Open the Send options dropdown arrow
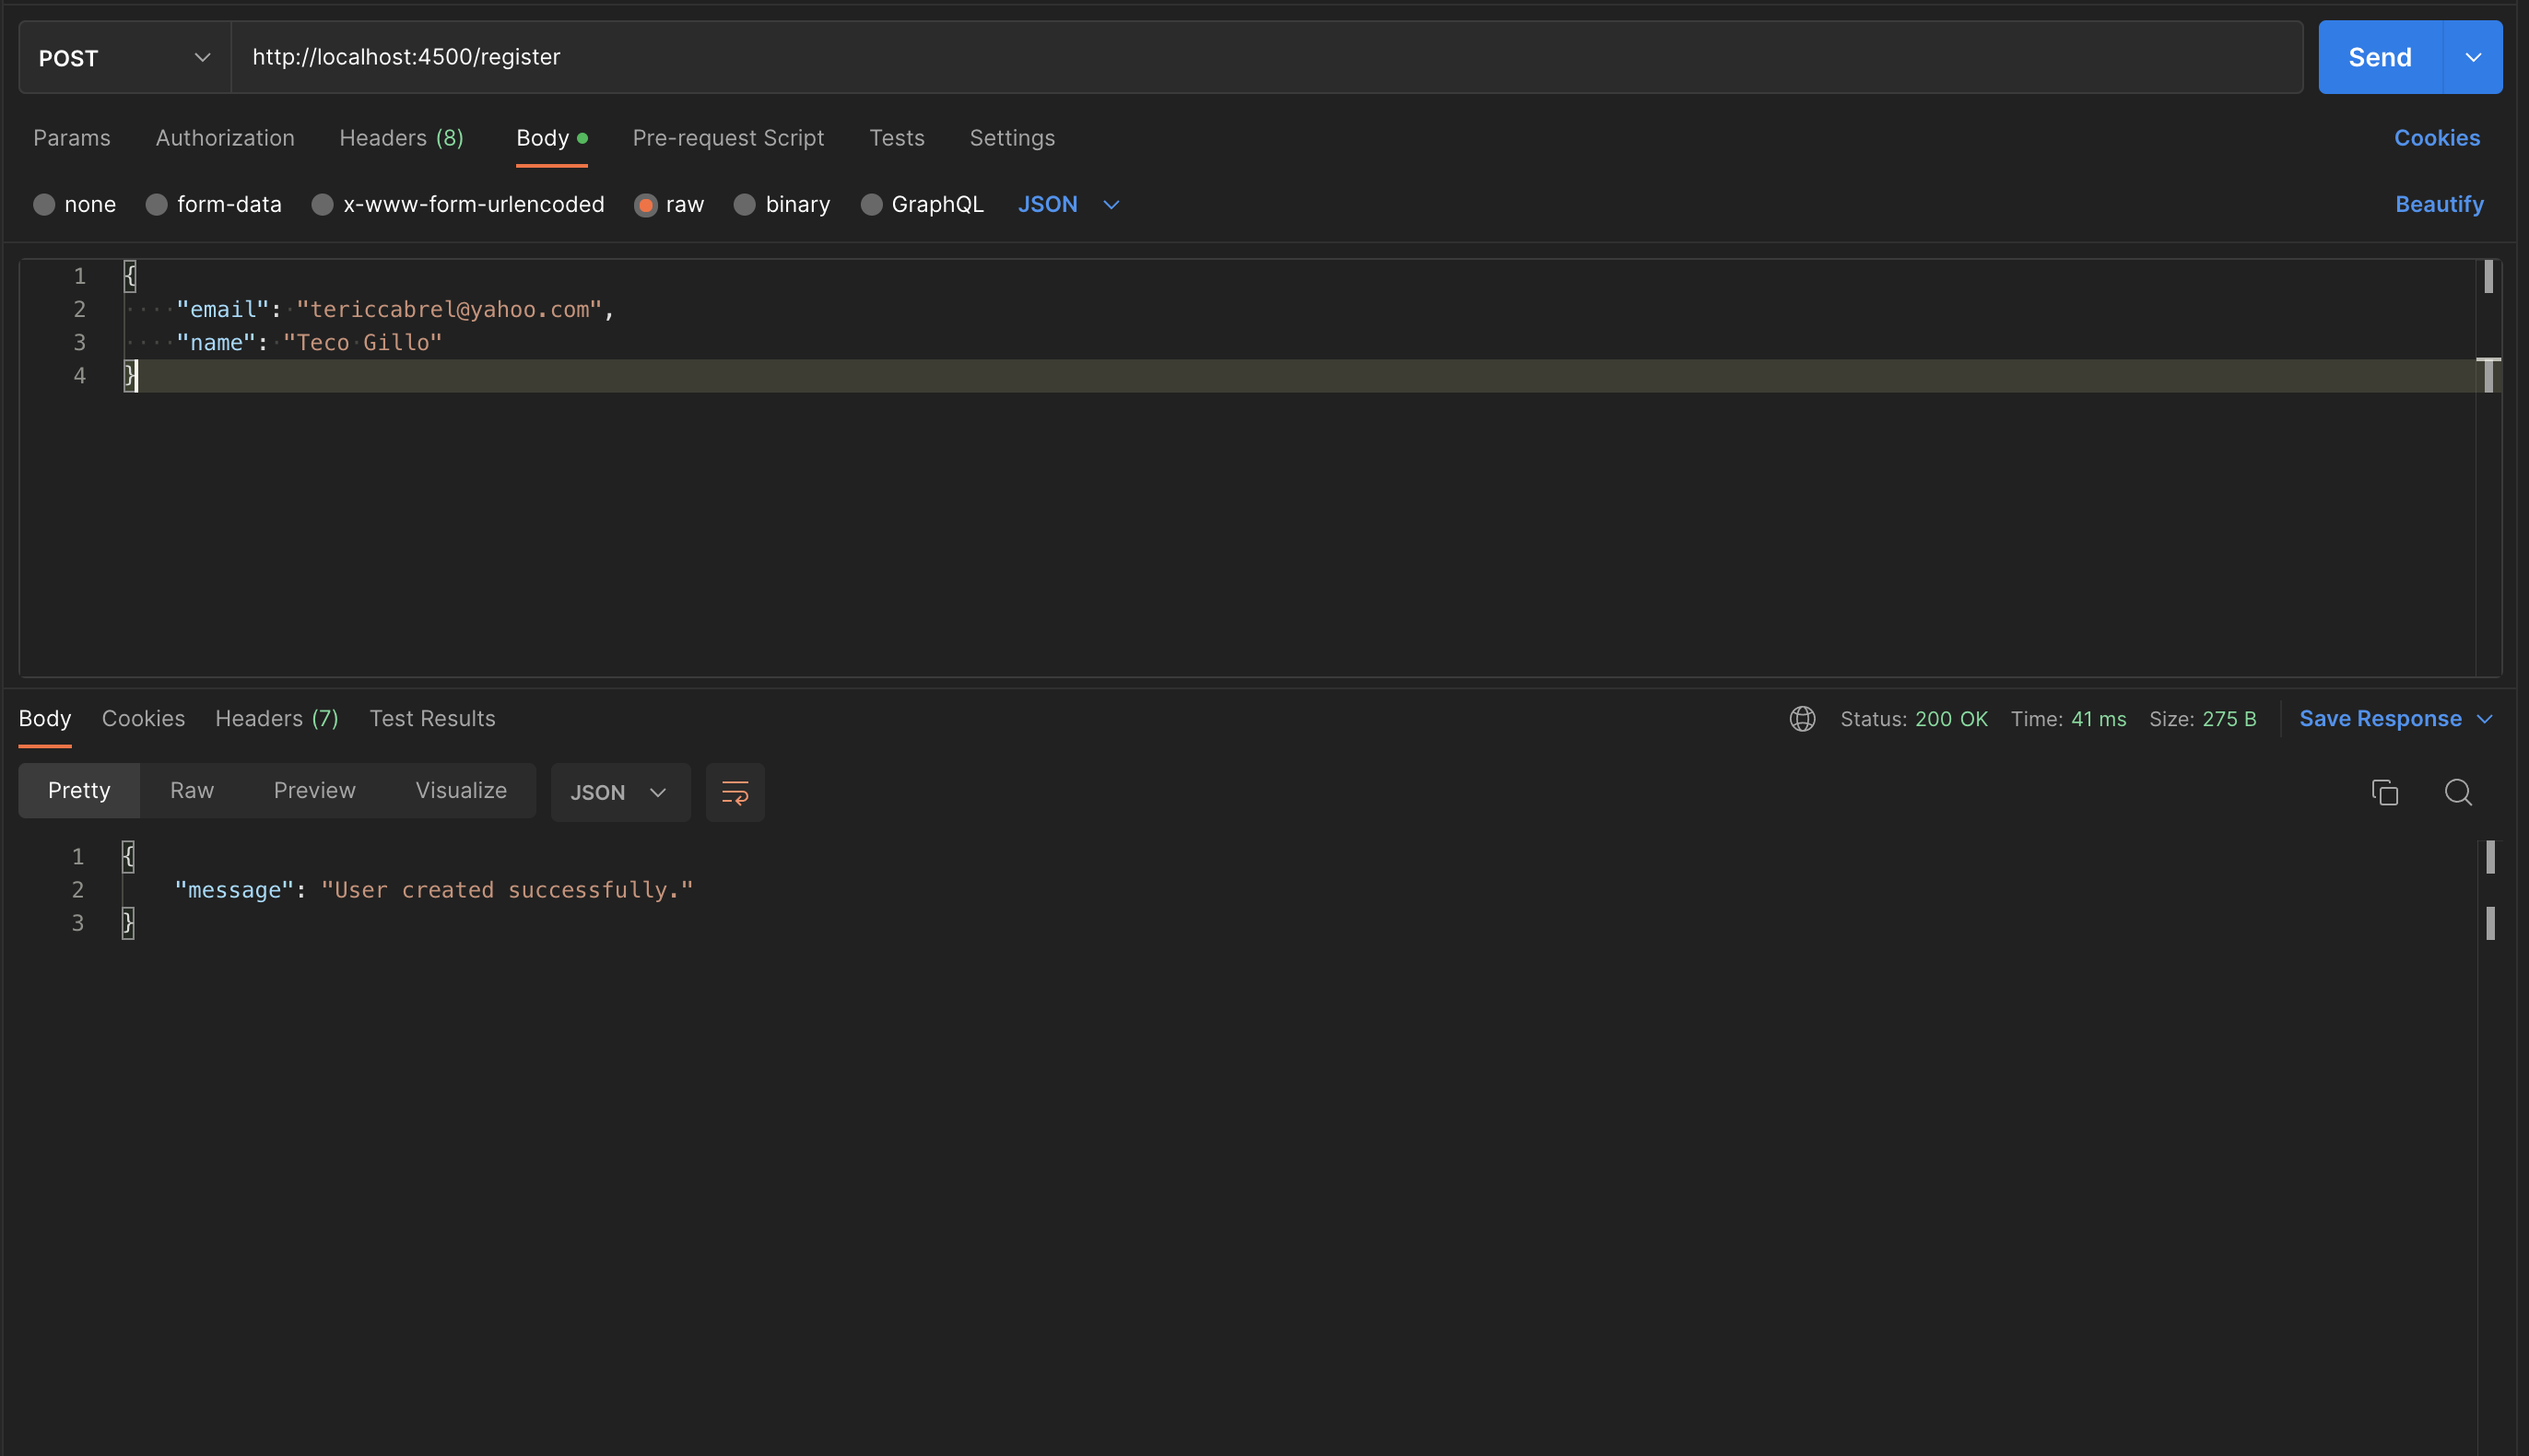2529x1456 pixels. (x=2473, y=57)
